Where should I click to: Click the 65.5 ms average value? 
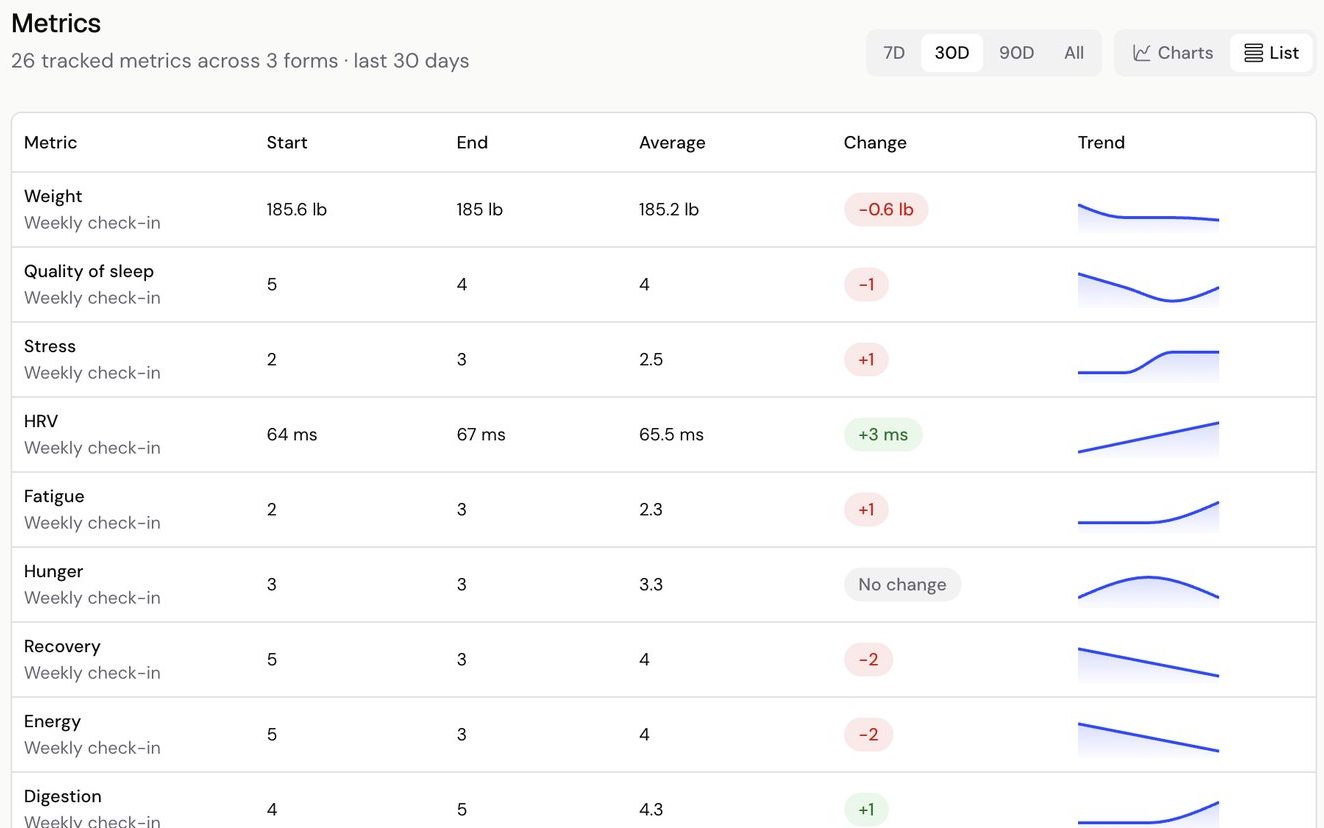(671, 435)
